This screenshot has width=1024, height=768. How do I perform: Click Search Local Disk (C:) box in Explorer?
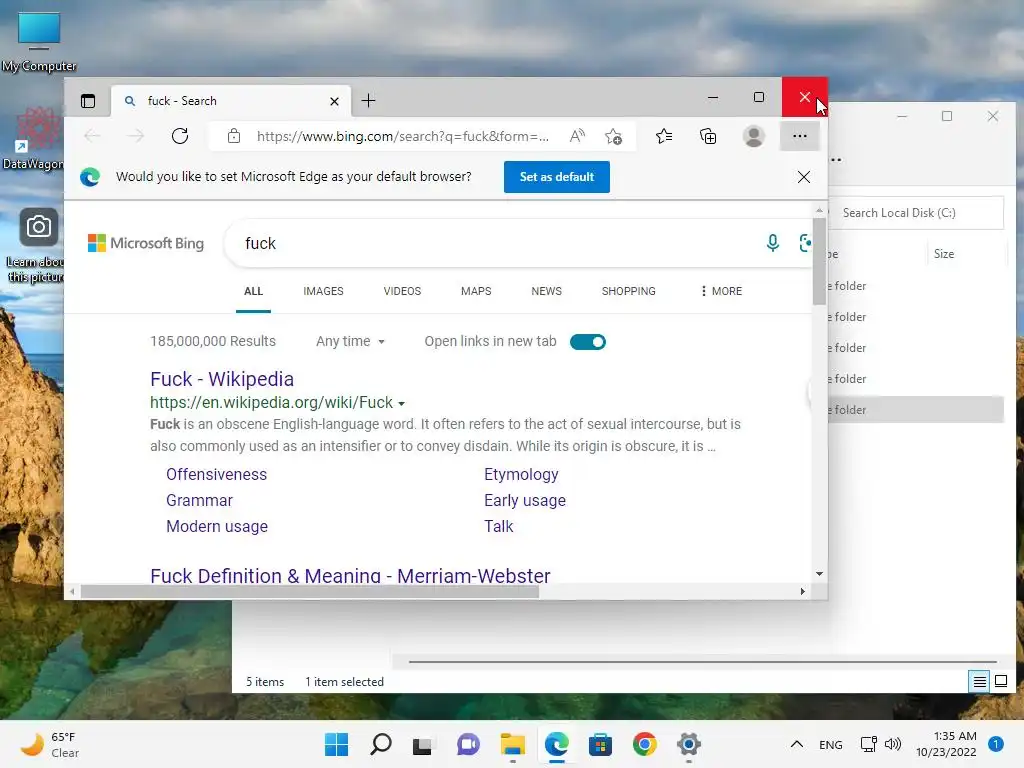[916, 213]
